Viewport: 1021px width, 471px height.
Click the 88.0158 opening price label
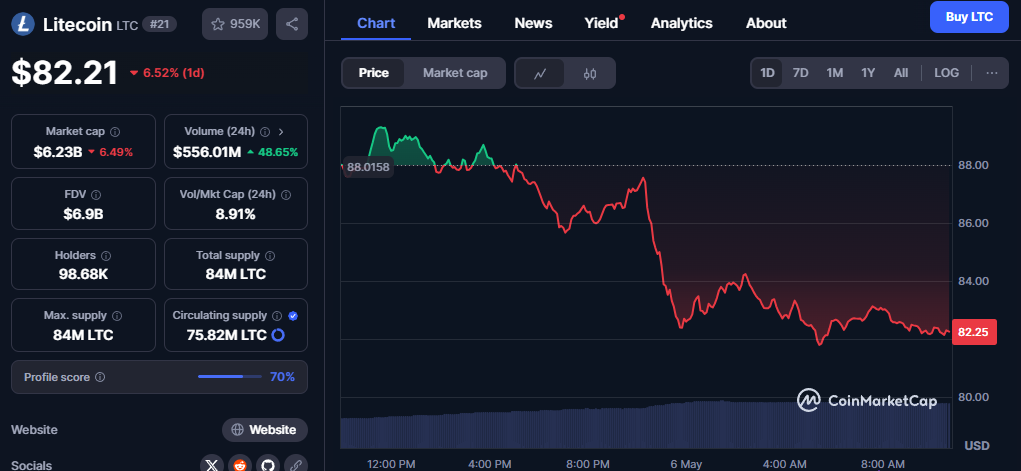[x=368, y=167]
